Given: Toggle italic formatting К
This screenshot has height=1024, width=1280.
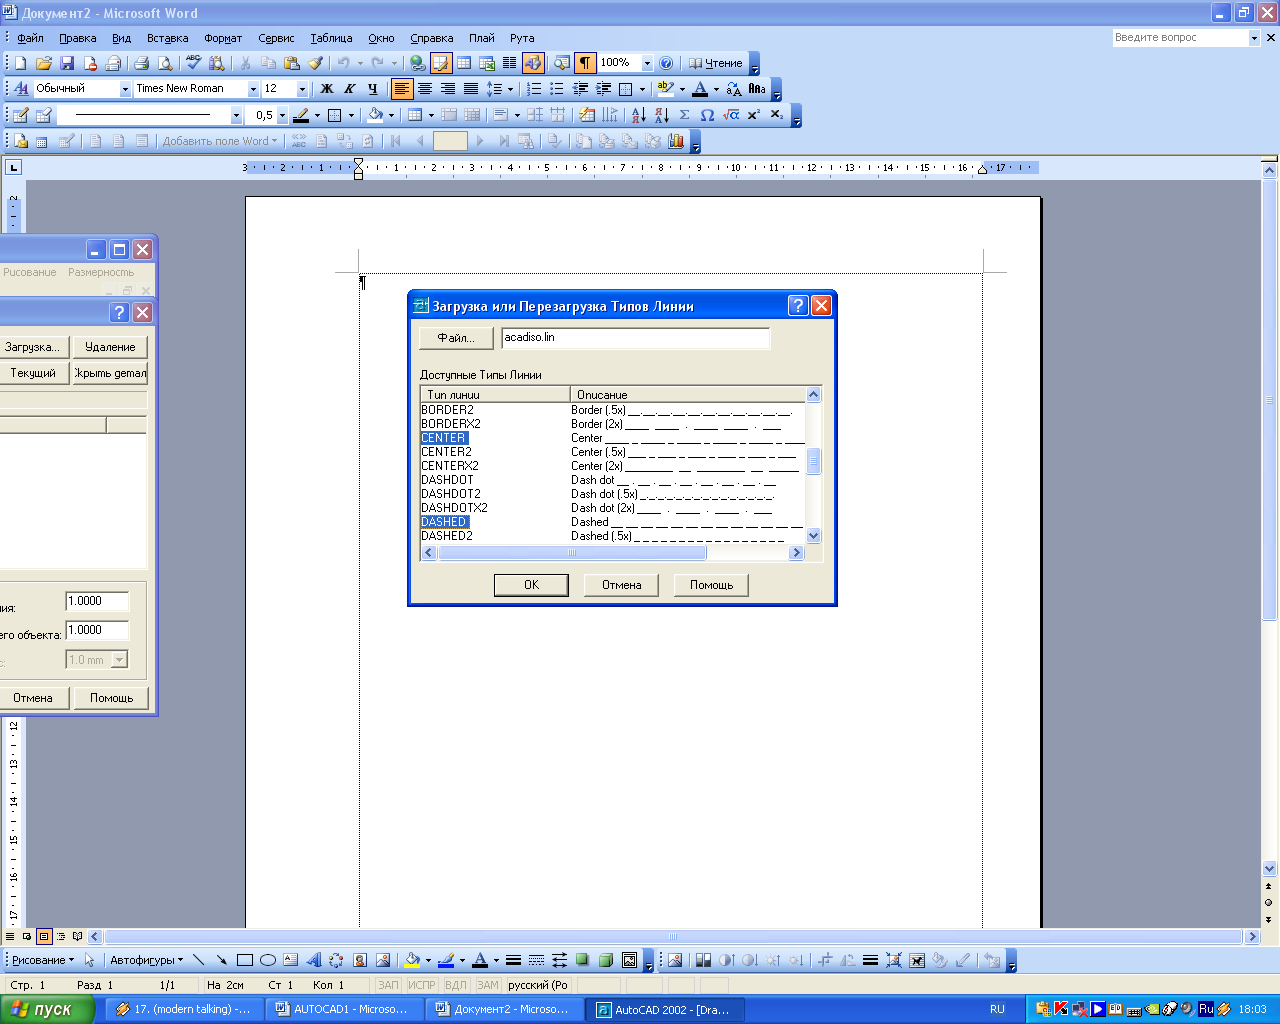Looking at the screenshot, I should coord(349,89).
